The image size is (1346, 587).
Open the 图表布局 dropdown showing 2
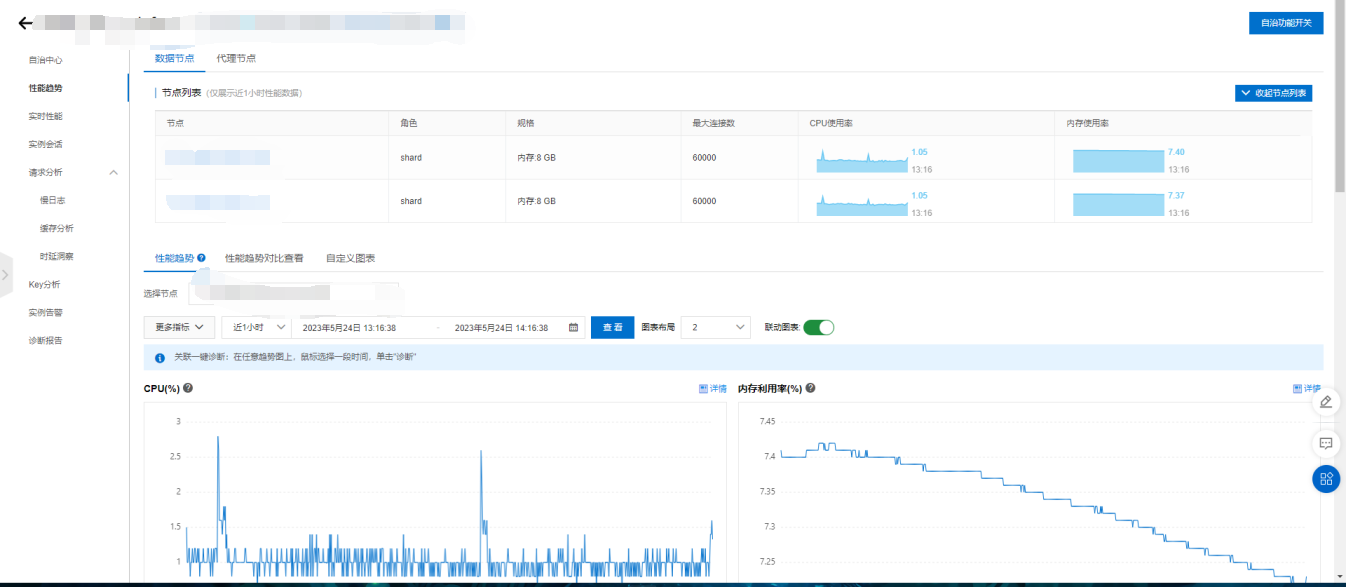click(715, 327)
